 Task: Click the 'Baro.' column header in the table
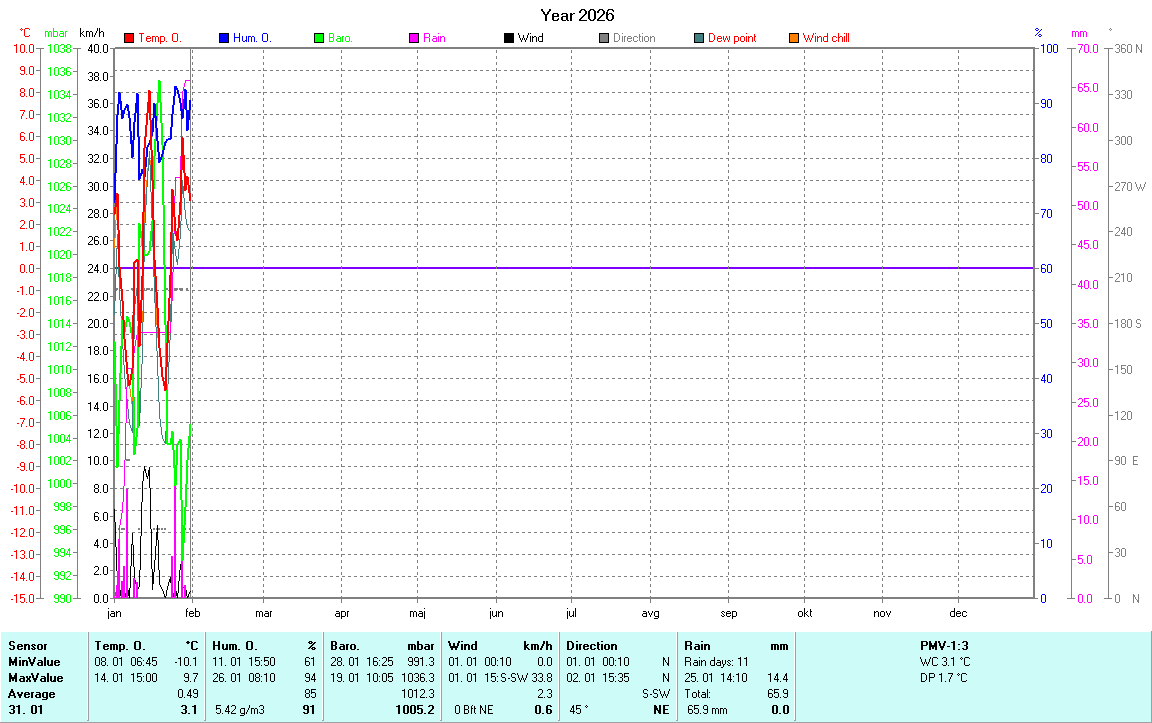pos(345,646)
